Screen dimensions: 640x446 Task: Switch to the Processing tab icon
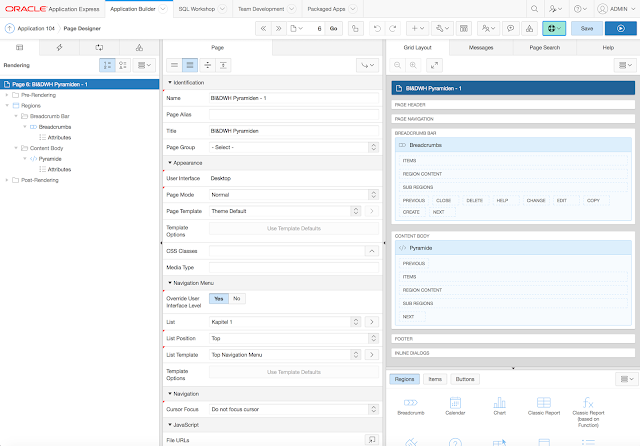[x=99, y=48]
